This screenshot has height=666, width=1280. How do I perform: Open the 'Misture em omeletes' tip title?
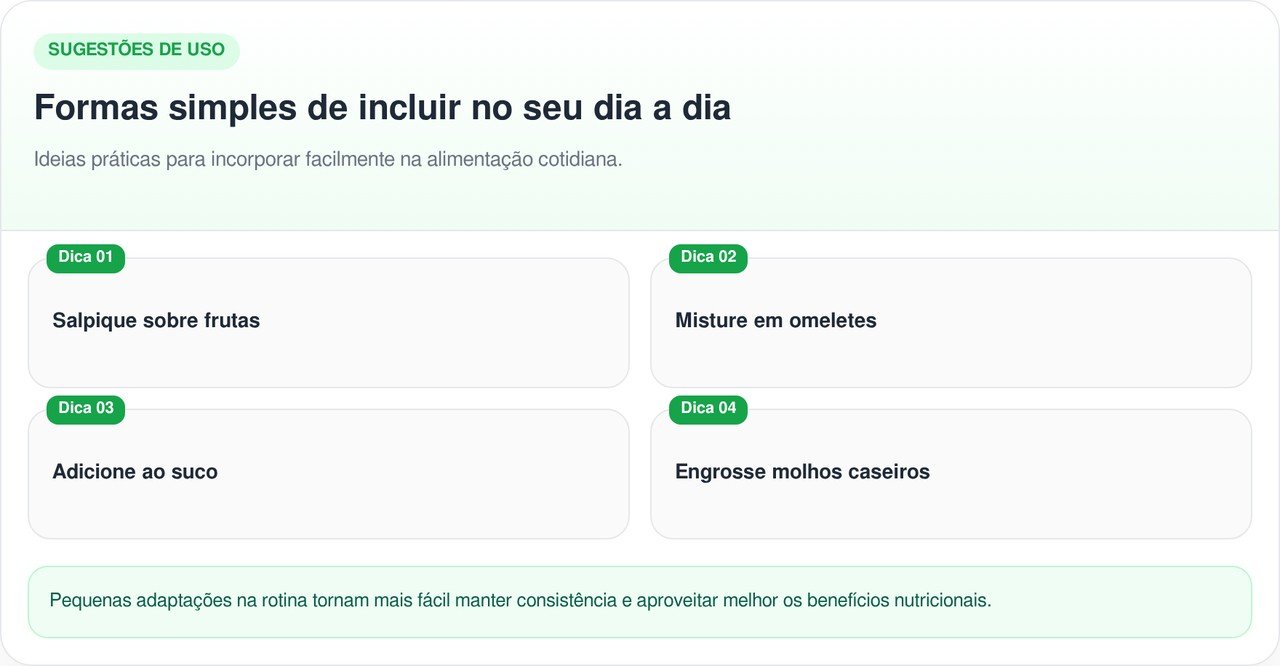776,321
